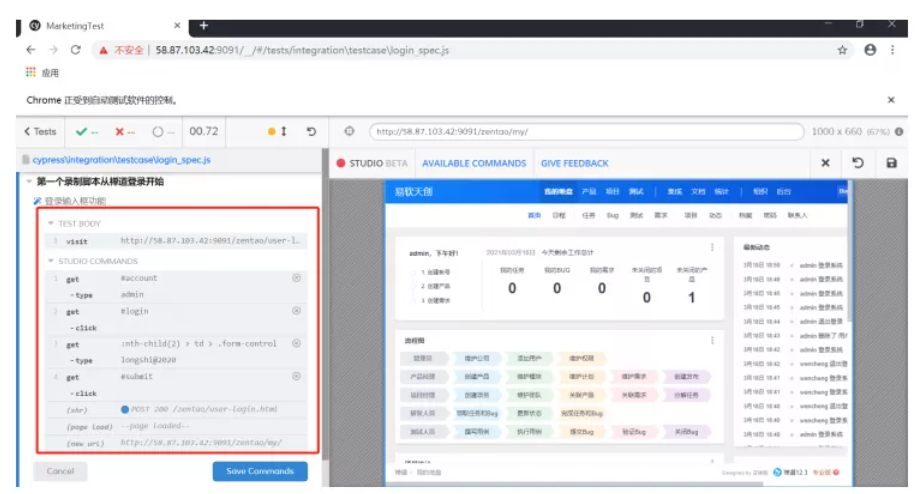Restart studio recording with undo arrow icon
The width and height of the screenshot is (920, 494).
(858, 163)
